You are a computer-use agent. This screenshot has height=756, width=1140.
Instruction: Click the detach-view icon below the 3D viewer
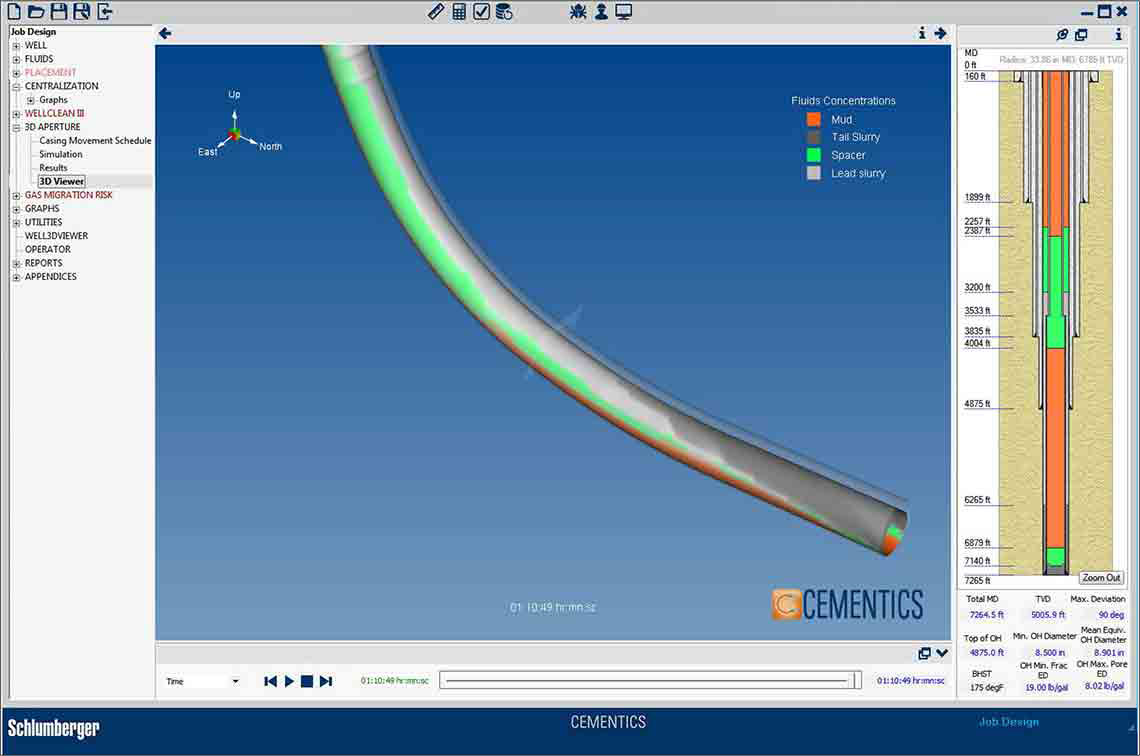pyautogui.click(x=924, y=653)
